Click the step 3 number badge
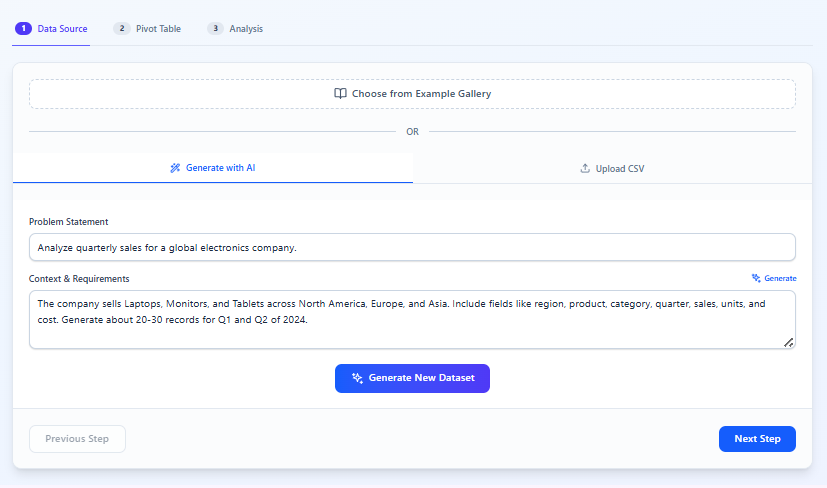Image resolution: width=827 pixels, height=488 pixels. click(215, 29)
